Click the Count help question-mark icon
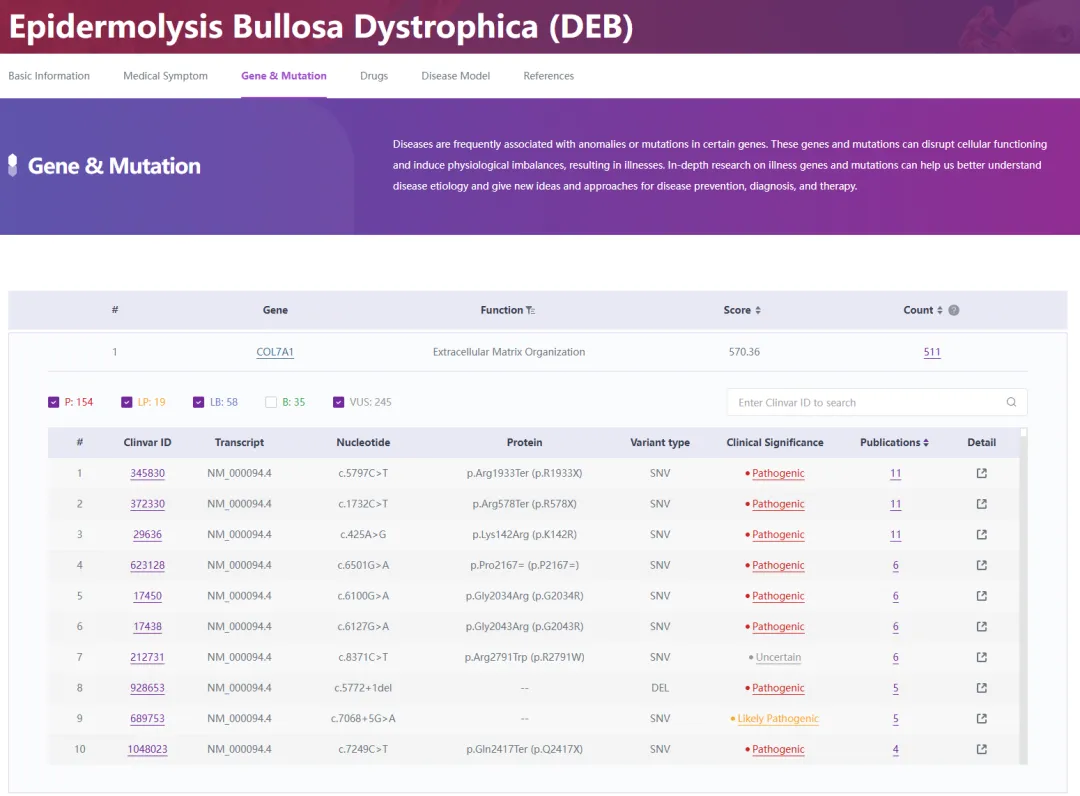 point(954,310)
